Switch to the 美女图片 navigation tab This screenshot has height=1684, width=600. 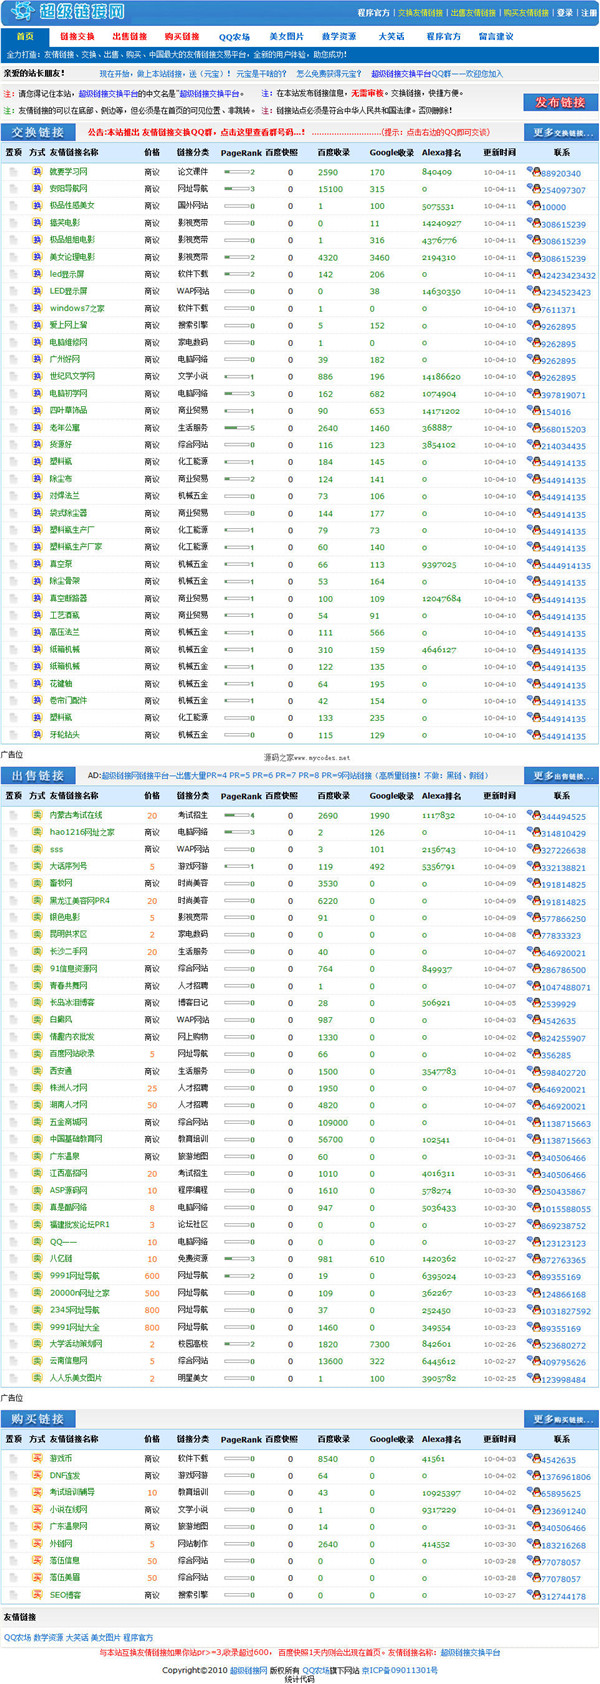286,37
